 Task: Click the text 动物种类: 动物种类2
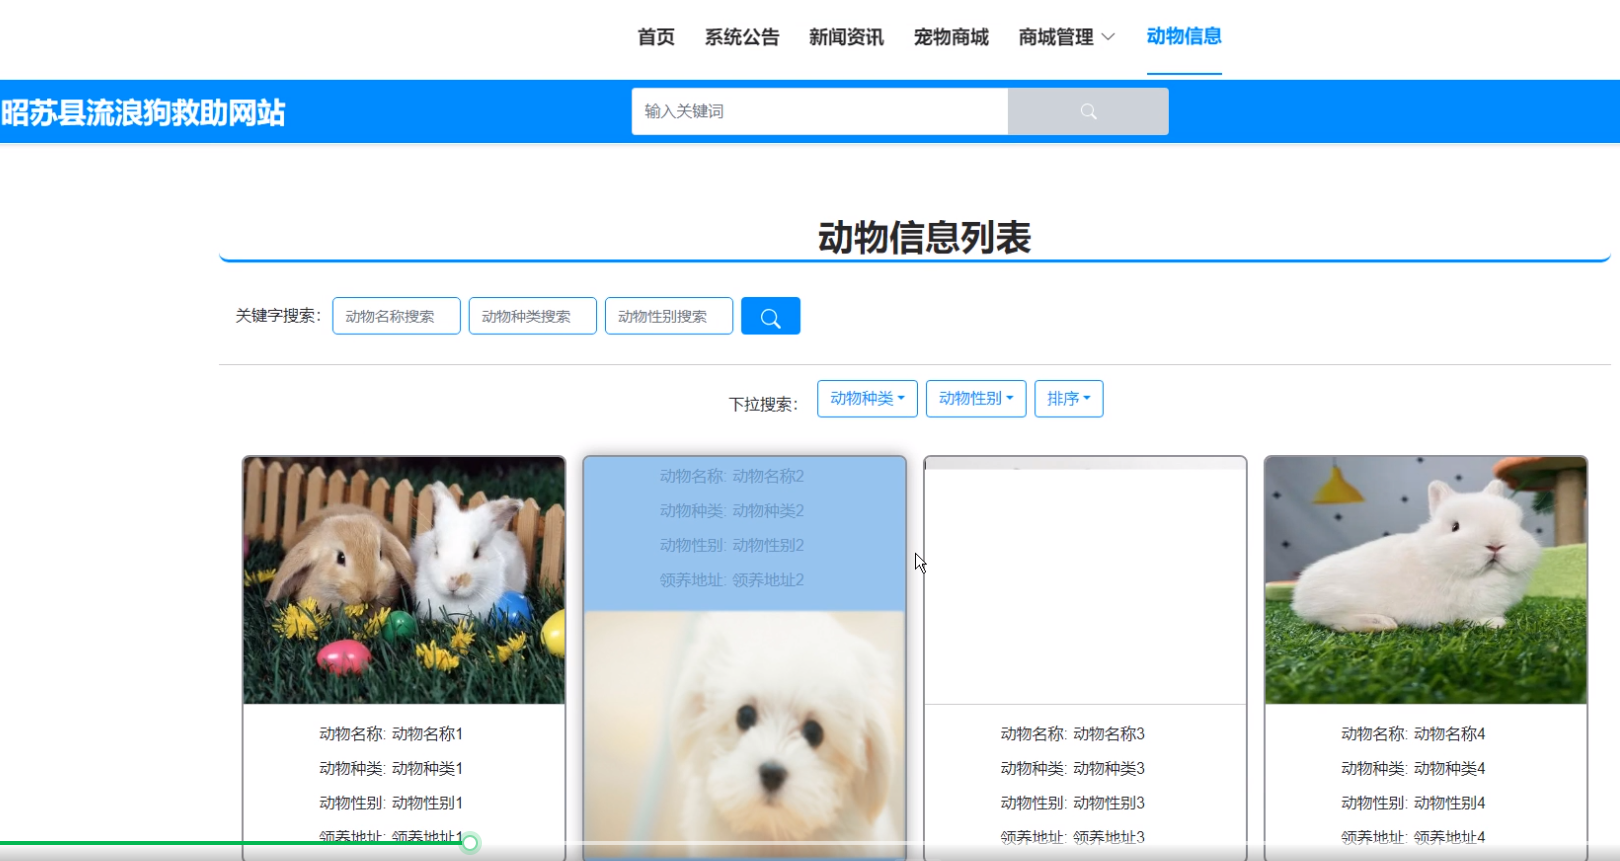(x=732, y=511)
